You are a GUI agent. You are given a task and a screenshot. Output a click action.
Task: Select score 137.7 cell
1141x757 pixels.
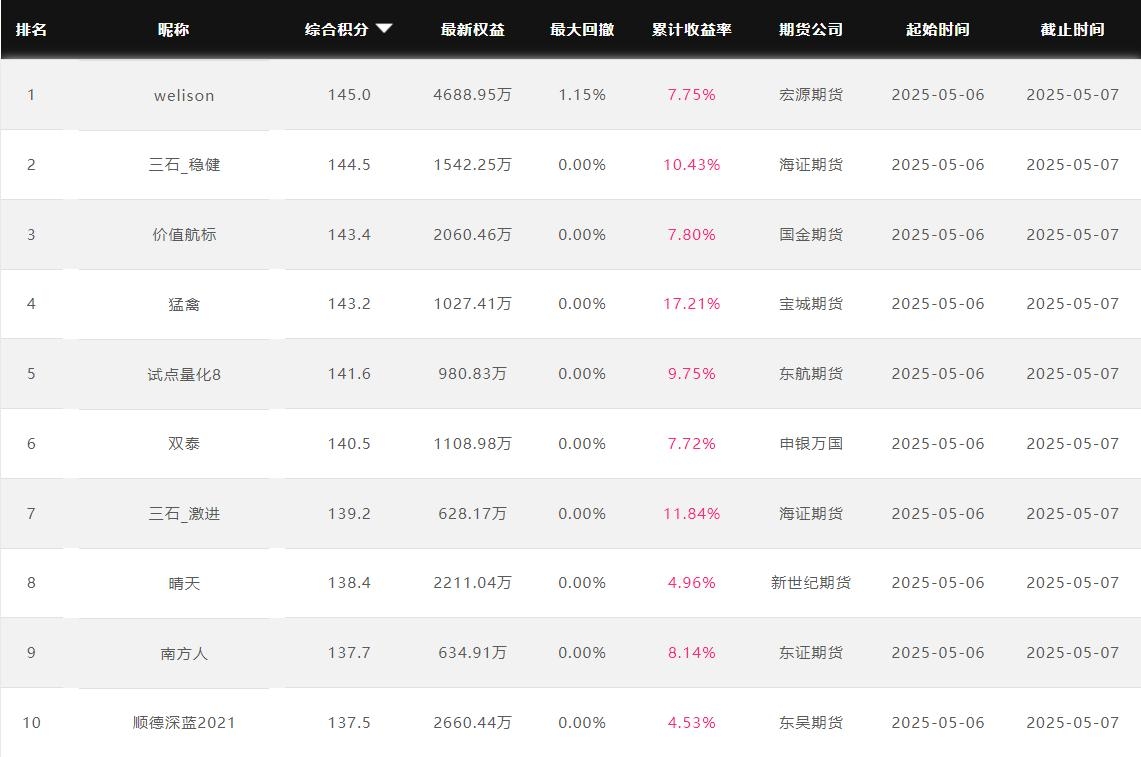pos(349,652)
